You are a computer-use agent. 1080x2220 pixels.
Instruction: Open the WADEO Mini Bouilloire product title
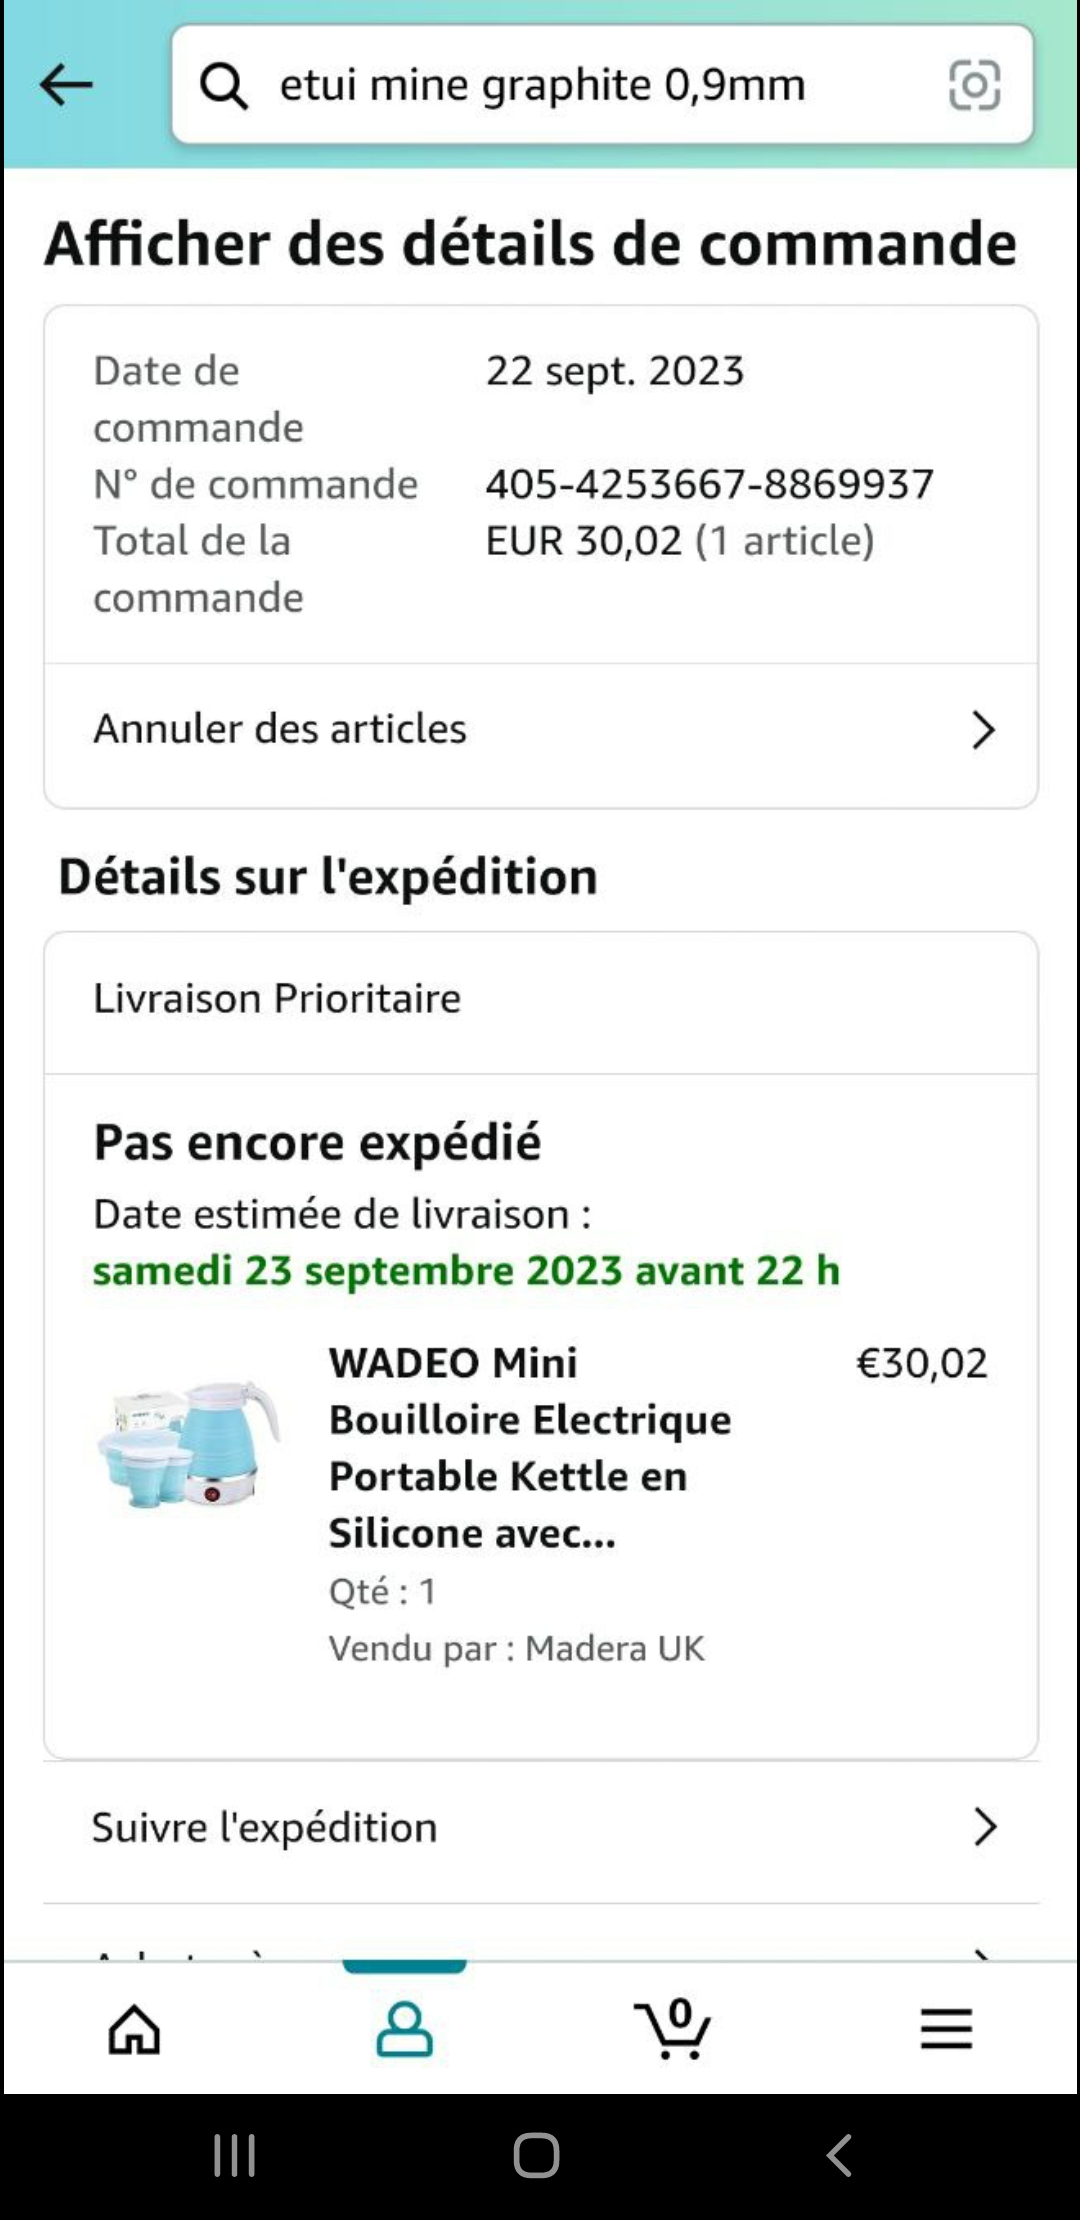pyautogui.click(x=530, y=1447)
